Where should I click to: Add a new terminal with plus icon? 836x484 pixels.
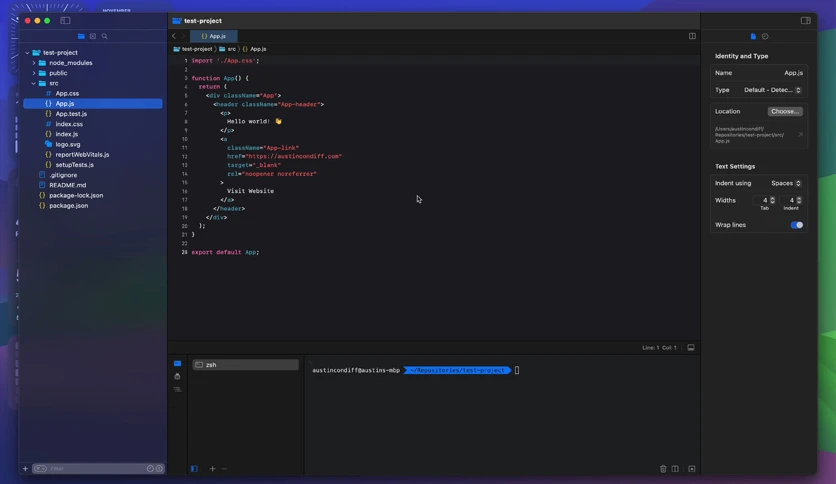(212, 469)
